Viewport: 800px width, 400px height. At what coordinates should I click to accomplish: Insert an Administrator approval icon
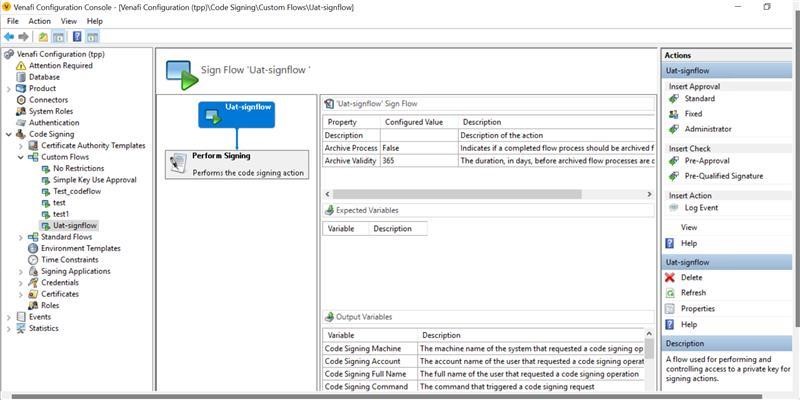tap(673, 129)
